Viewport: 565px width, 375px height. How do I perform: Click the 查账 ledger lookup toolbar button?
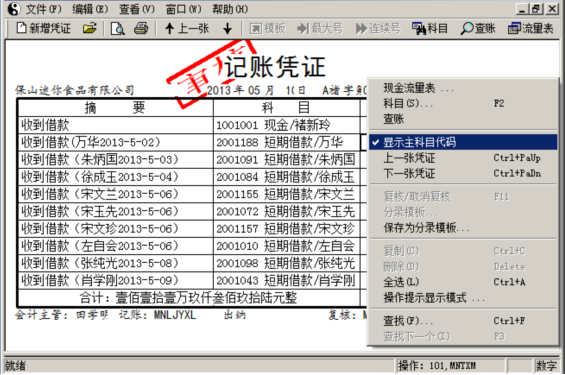point(478,28)
